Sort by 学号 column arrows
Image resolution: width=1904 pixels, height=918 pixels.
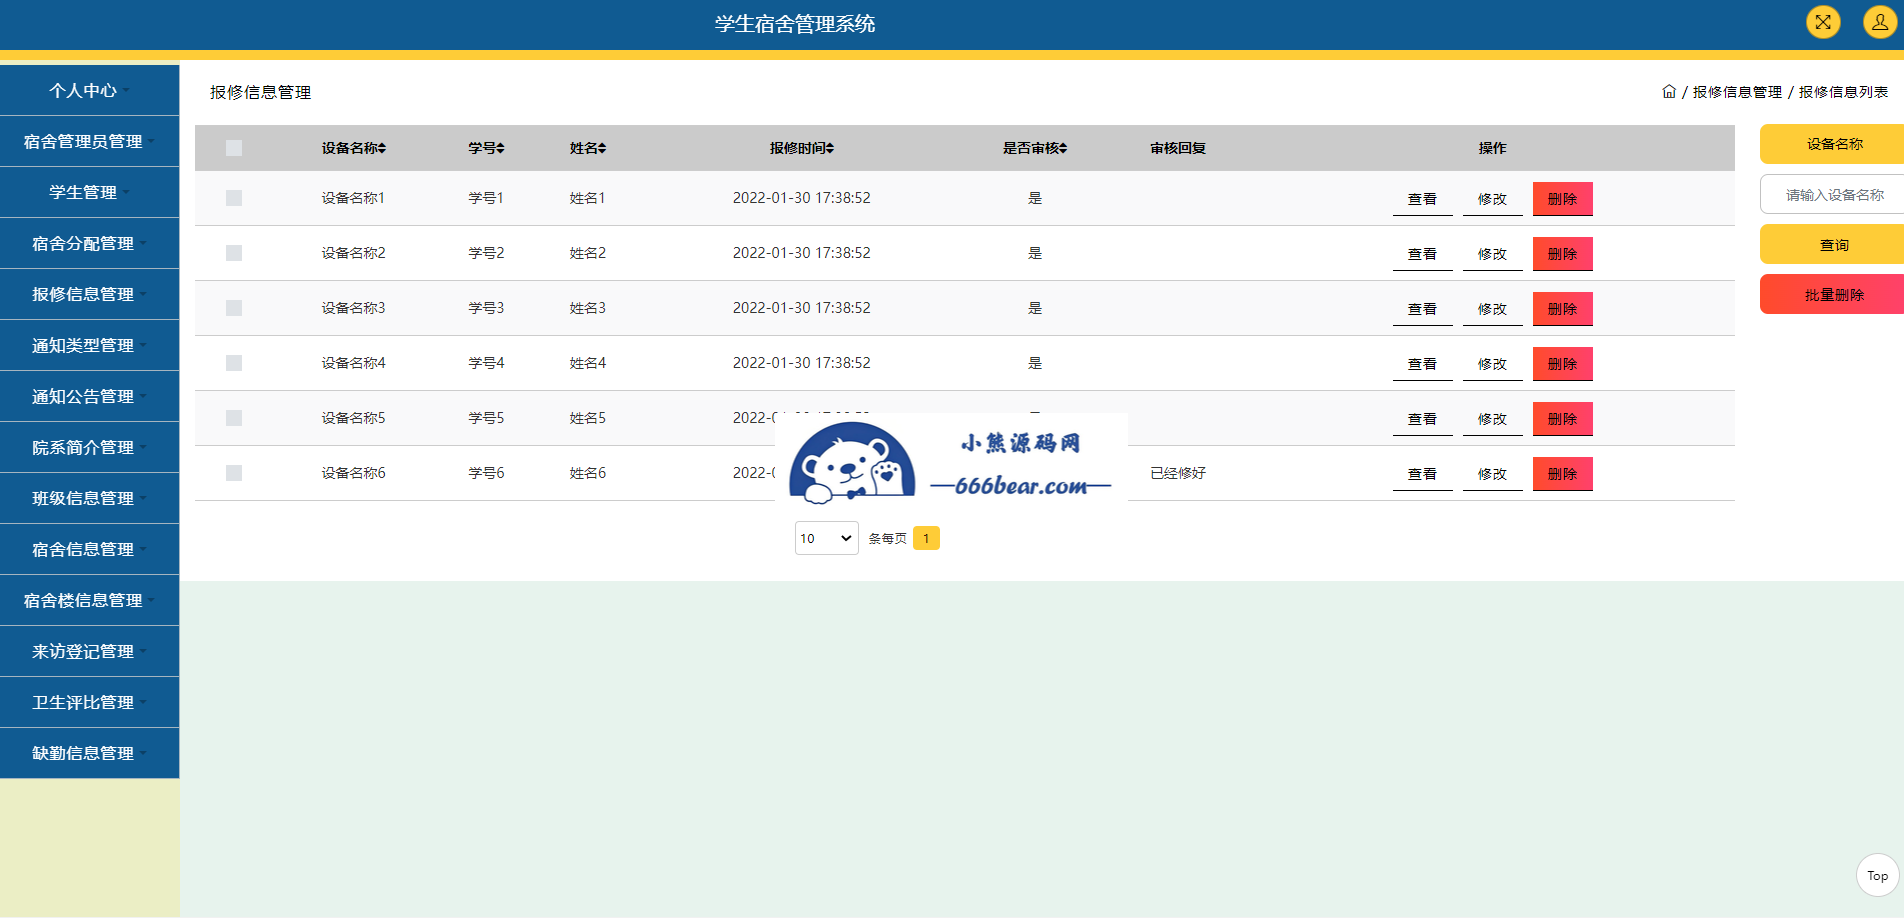click(x=500, y=148)
